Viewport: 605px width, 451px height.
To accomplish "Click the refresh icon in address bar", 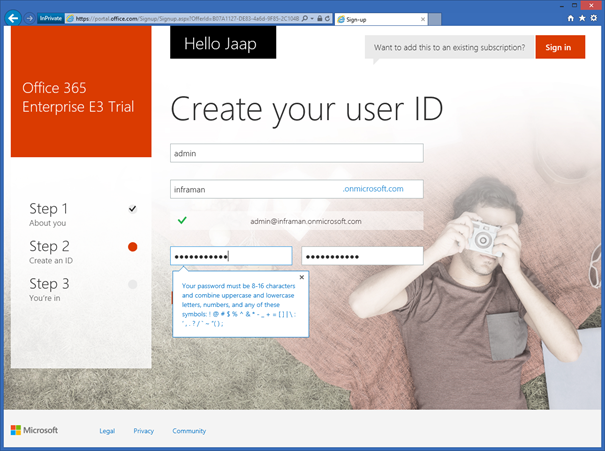I will click(x=326, y=18).
